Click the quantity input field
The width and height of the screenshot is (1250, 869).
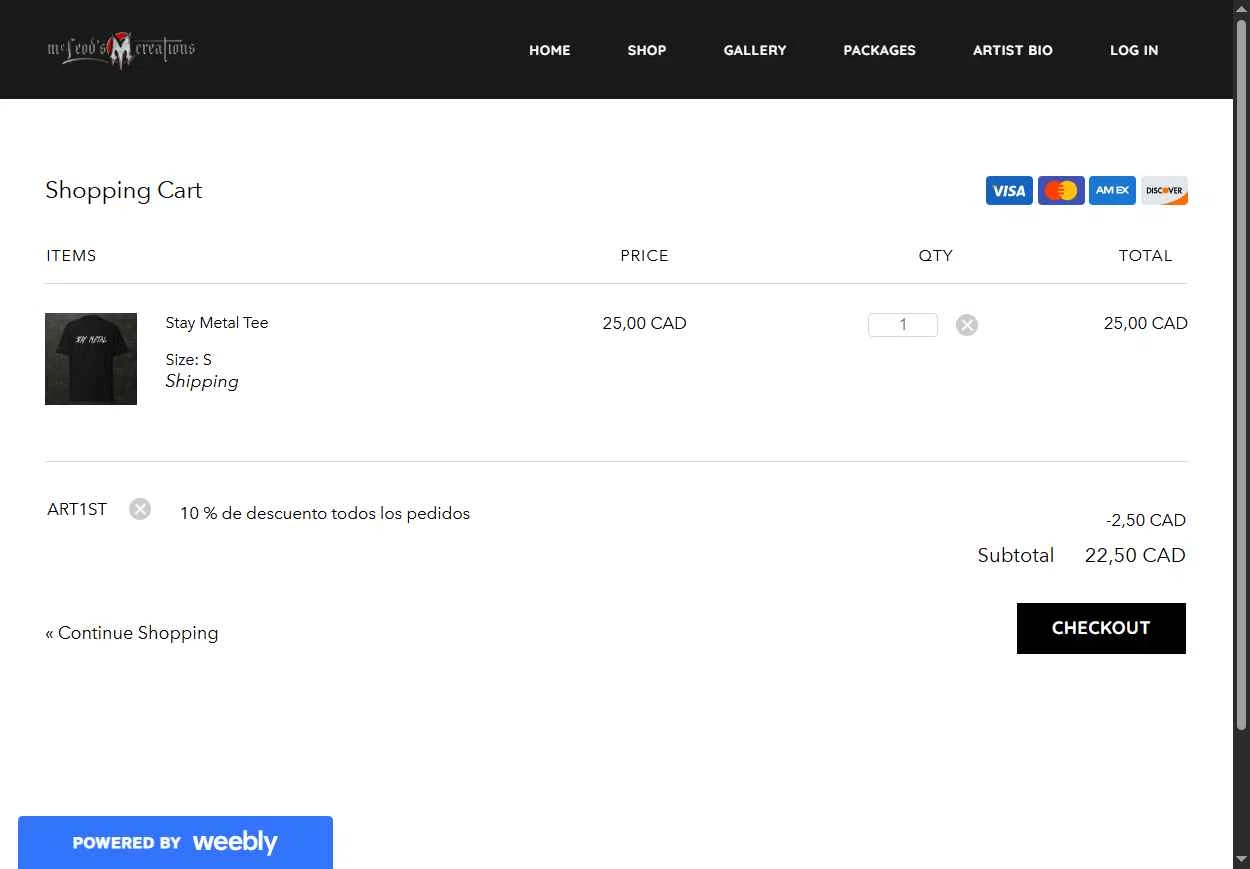coord(903,325)
